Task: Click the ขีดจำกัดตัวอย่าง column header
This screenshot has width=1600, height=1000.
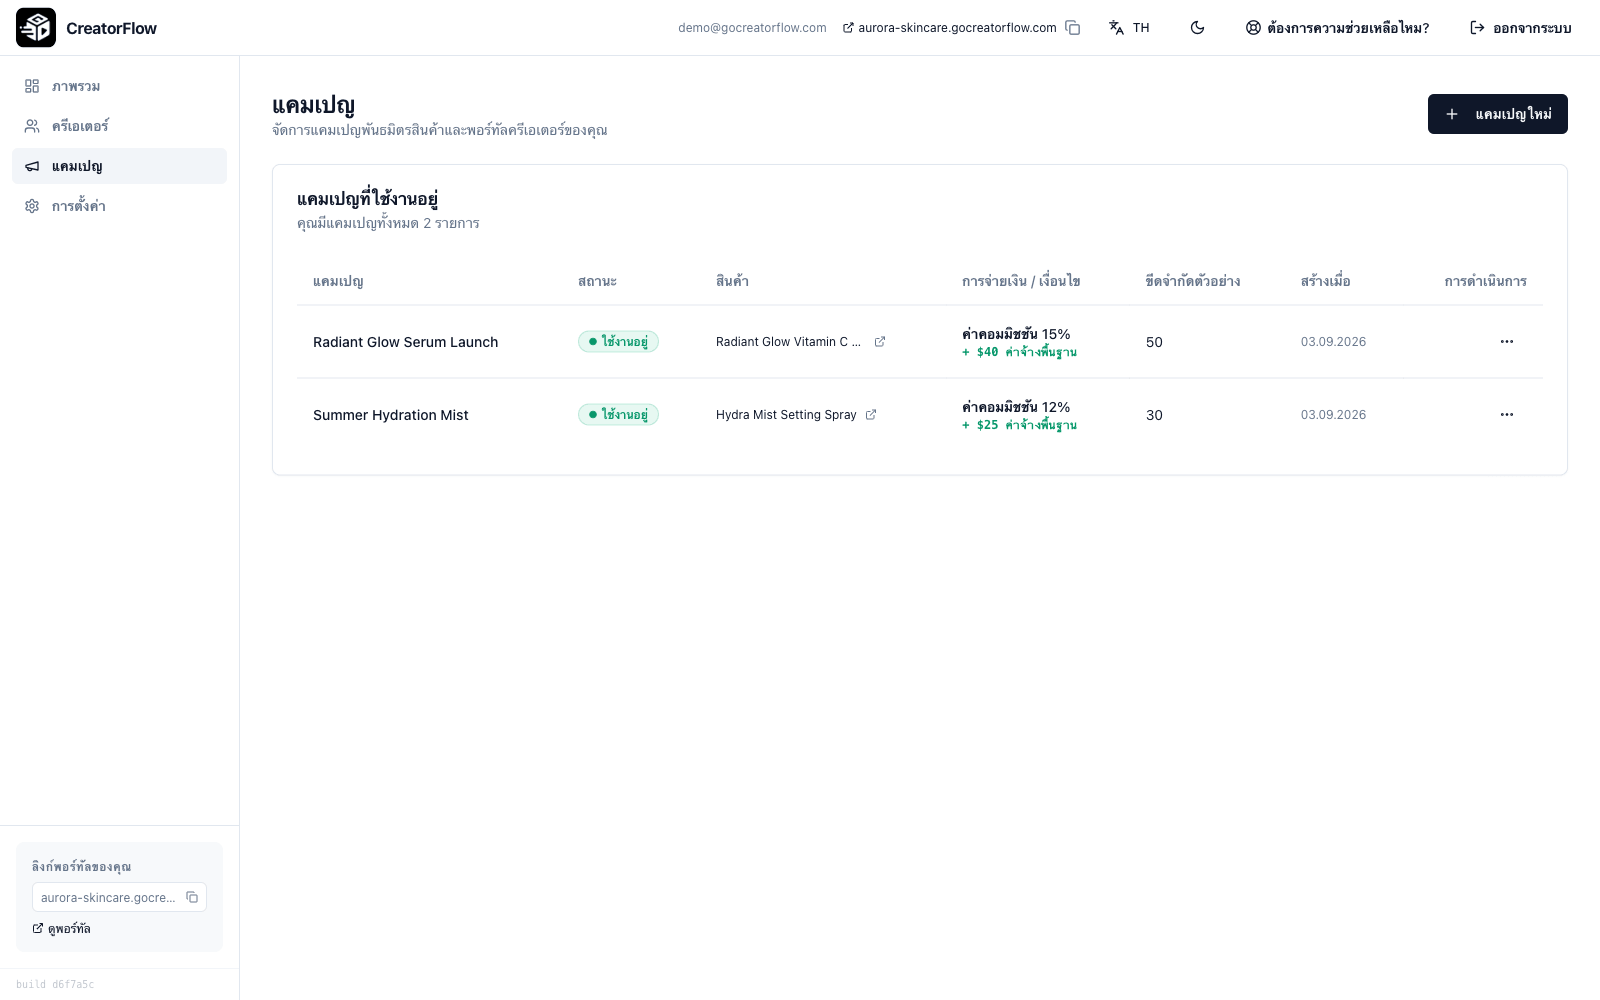Action: (1193, 281)
